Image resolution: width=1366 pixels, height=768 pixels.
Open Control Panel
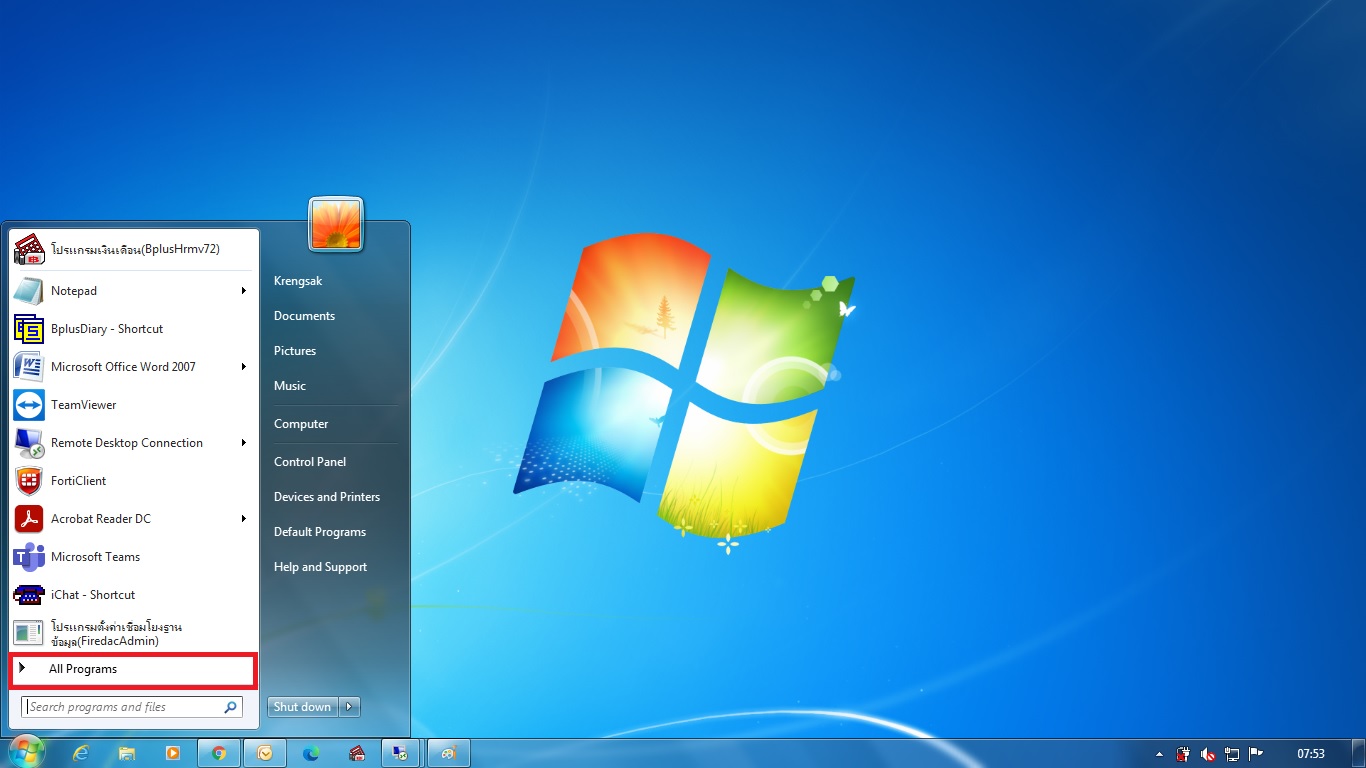(x=310, y=462)
